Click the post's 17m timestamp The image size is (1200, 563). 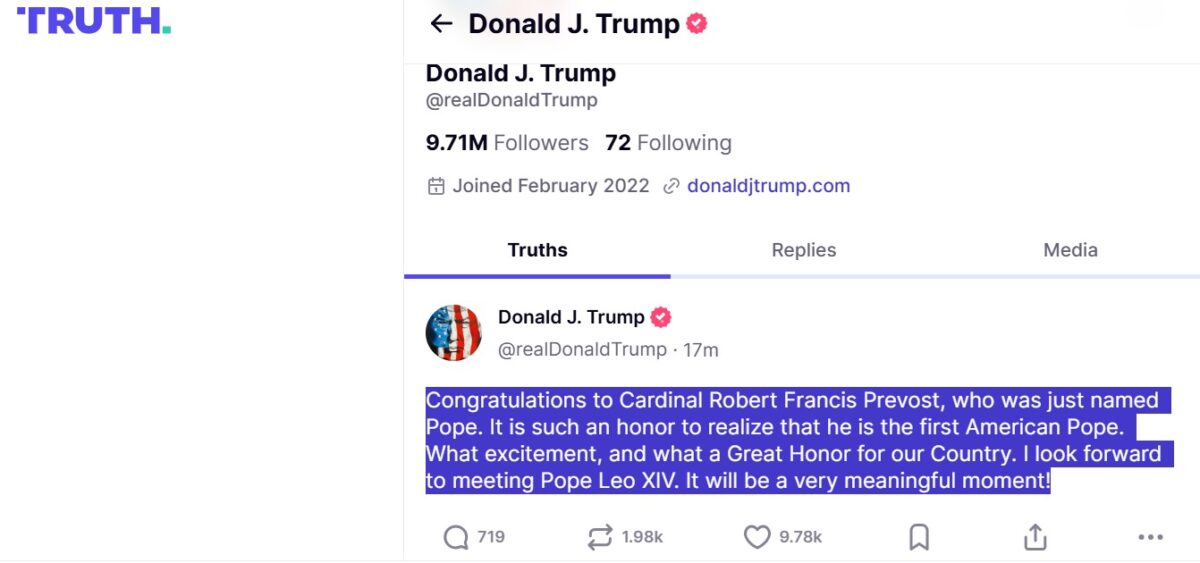click(x=702, y=350)
